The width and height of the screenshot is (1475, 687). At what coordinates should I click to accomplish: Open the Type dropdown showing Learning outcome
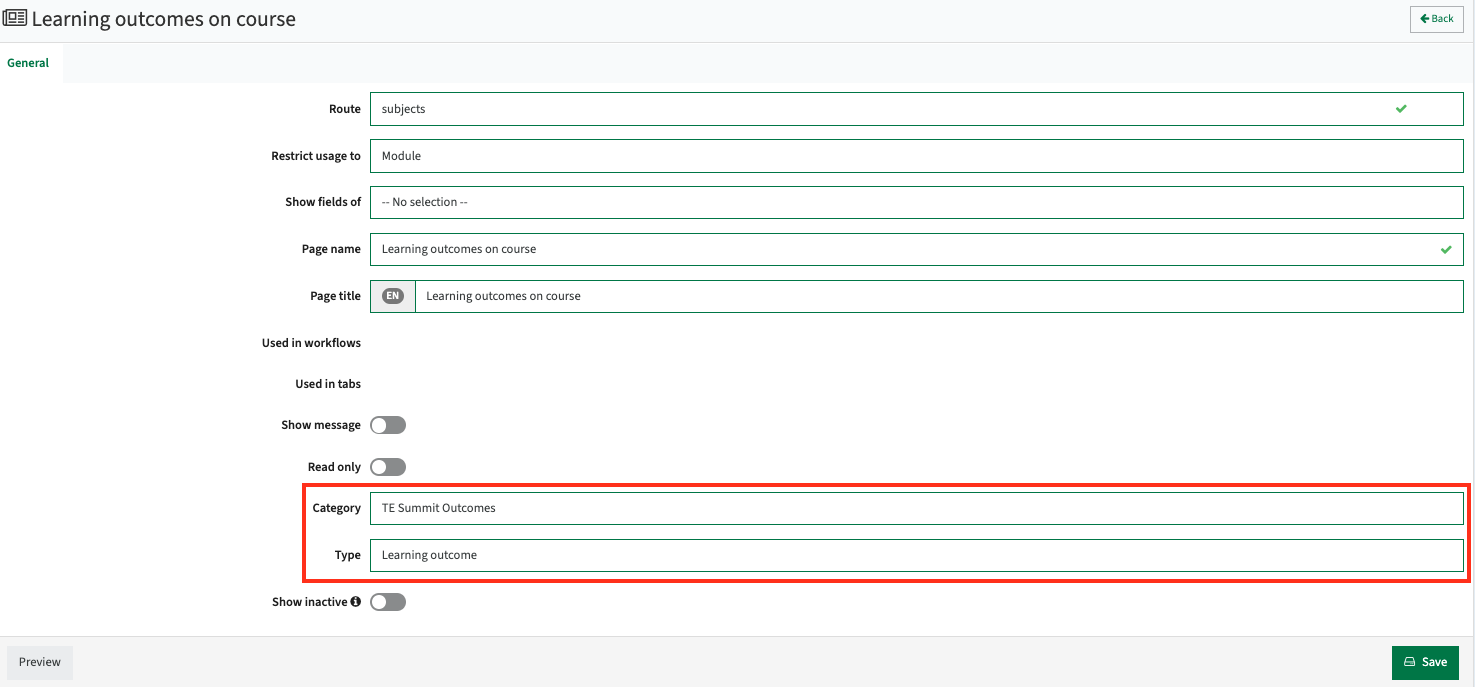pyautogui.click(x=916, y=555)
